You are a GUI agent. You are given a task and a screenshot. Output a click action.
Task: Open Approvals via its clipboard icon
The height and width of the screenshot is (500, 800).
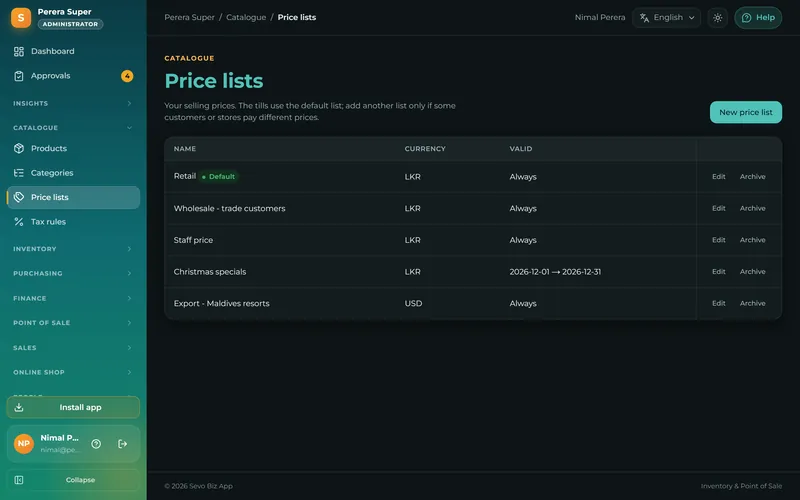tap(19, 76)
